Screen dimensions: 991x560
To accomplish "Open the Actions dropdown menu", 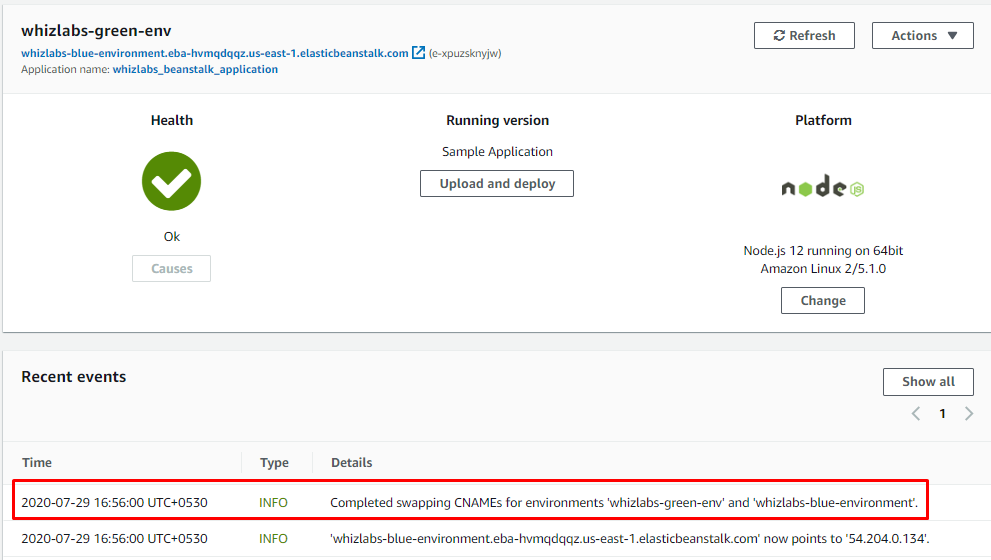I will tap(923, 35).
